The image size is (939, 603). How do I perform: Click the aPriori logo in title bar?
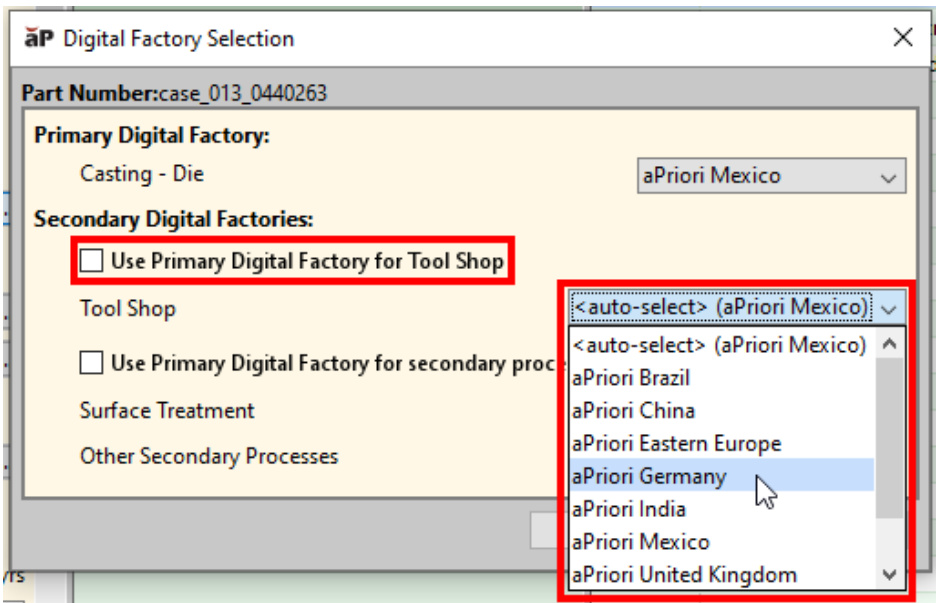coord(38,39)
